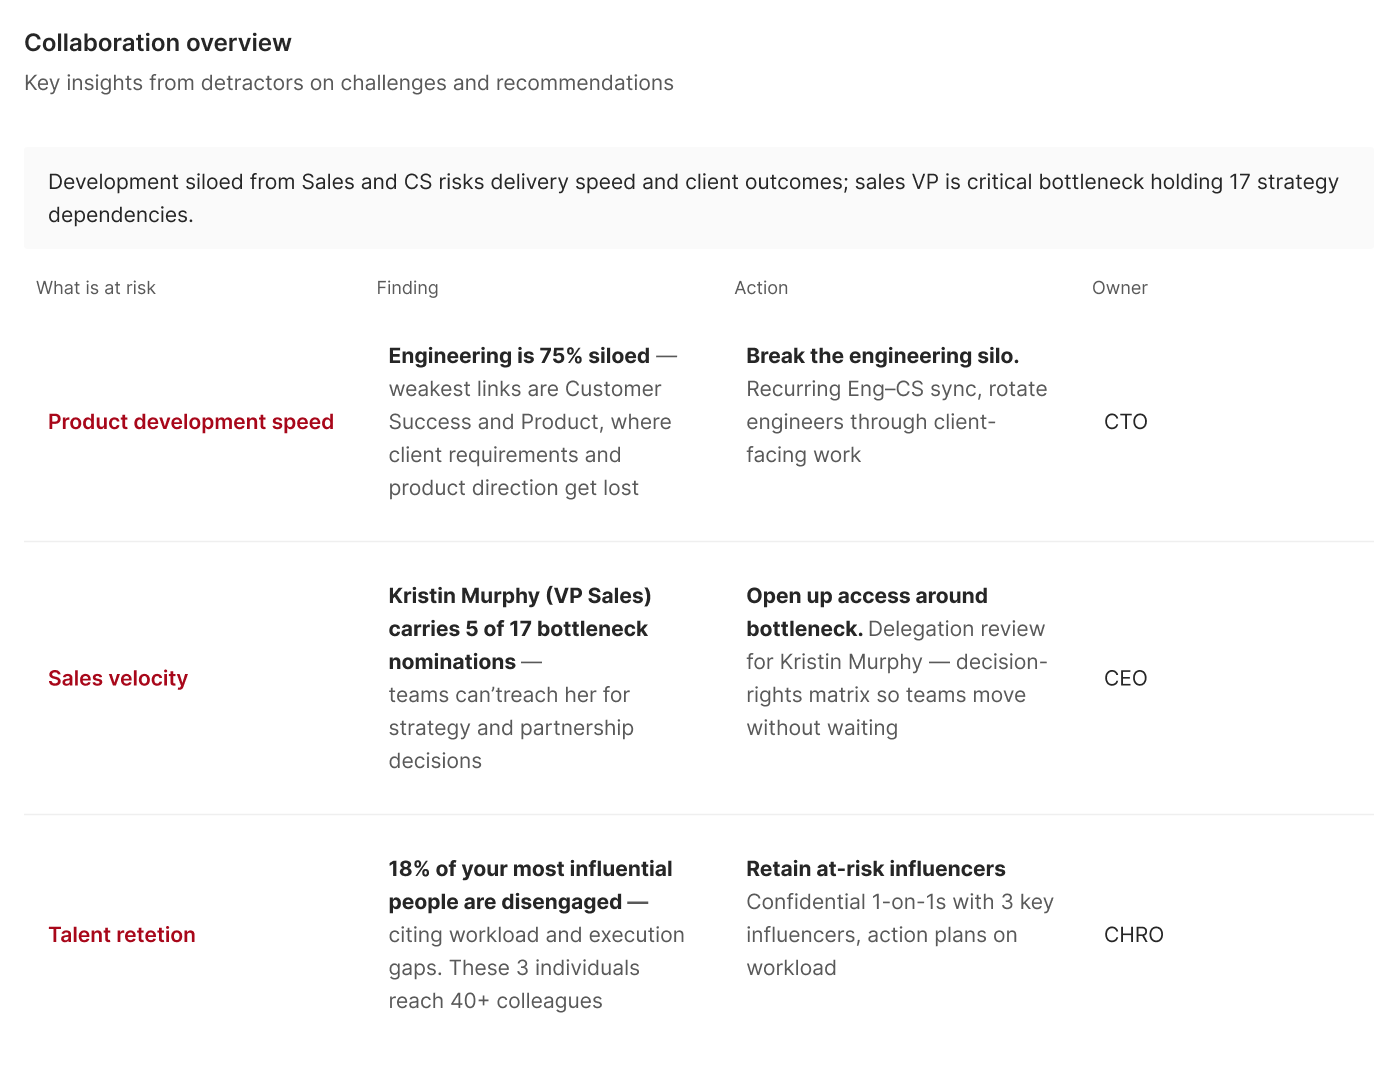Click the CTO owner cell
The image size is (1398, 1089).
coord(1126,422)
